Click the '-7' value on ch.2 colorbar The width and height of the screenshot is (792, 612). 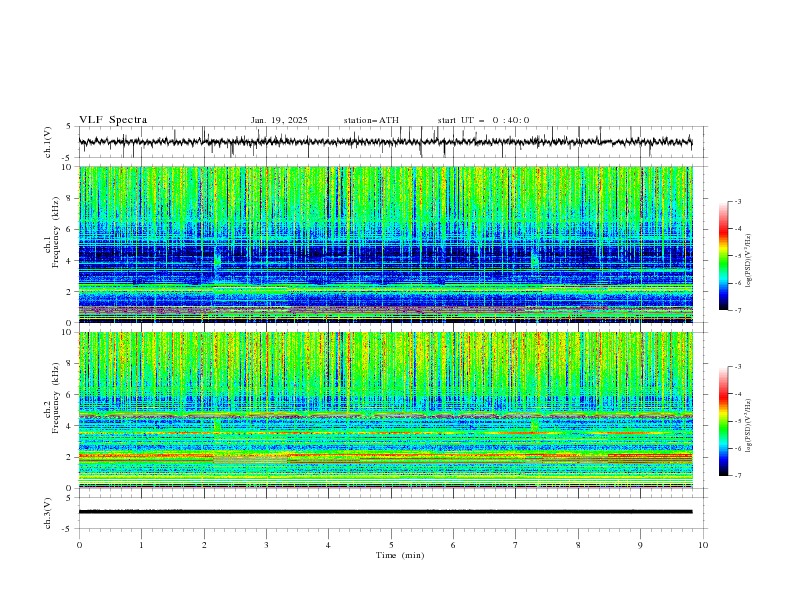[737, 476]
